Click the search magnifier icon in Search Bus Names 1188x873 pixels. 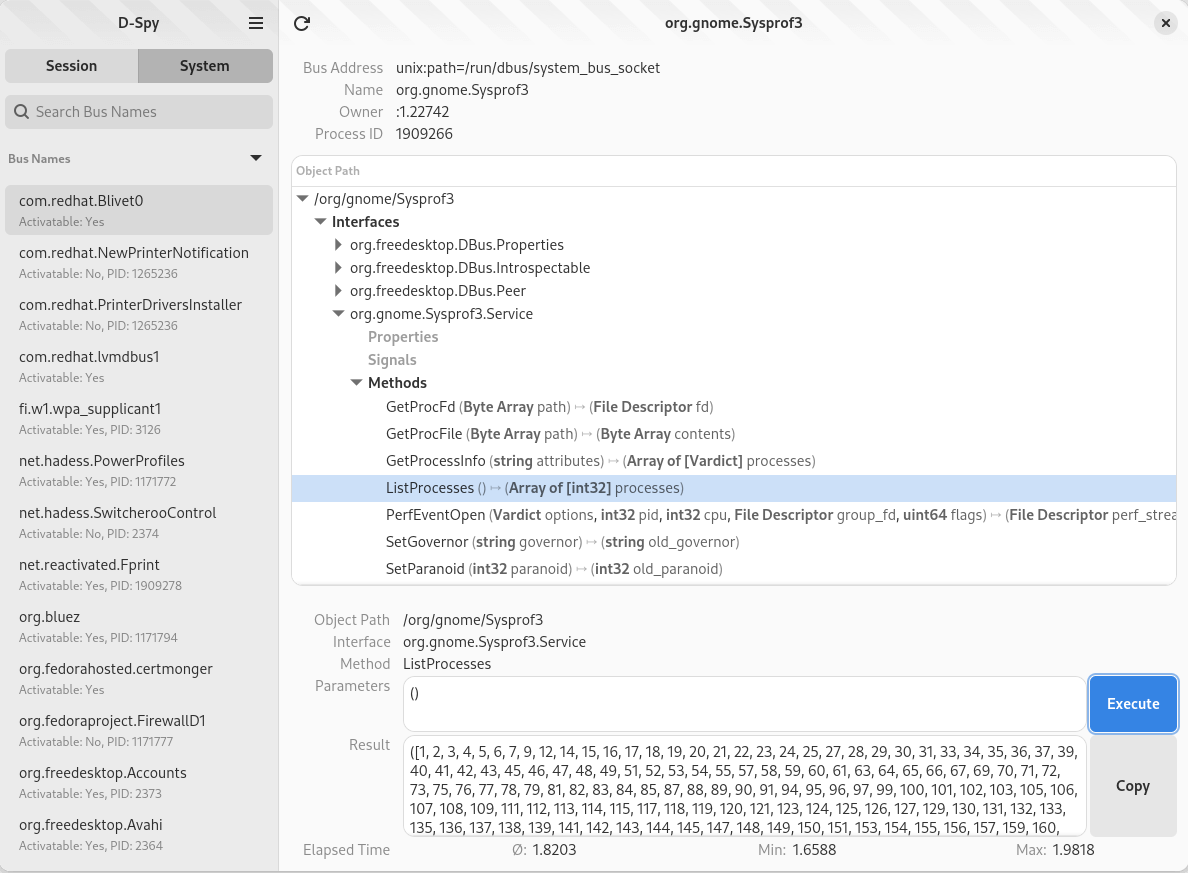pos(21,112)
